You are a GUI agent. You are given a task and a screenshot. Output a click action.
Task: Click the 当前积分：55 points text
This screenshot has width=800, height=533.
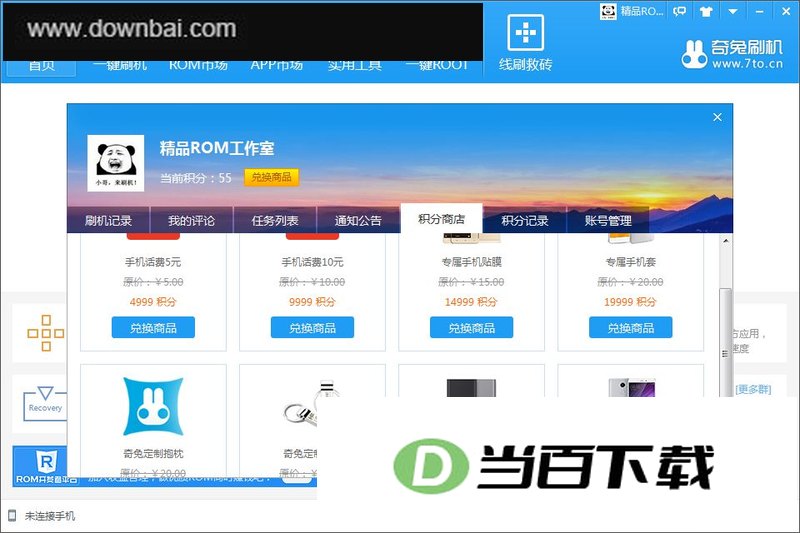[196, 178]
